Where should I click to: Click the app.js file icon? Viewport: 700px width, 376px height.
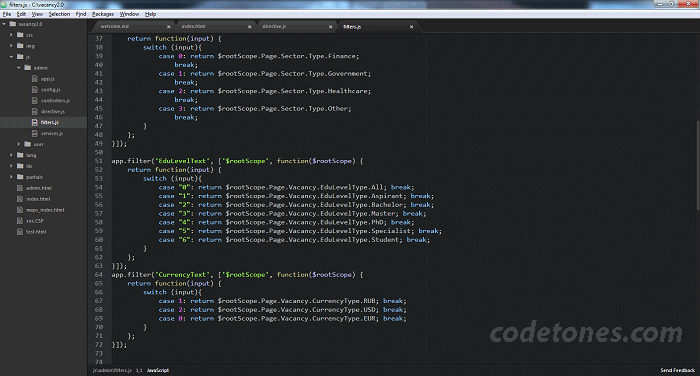34,79
